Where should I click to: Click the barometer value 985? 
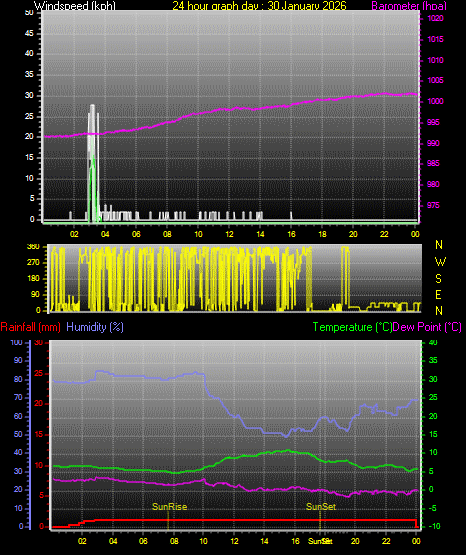pyautogui.click(x=433, y=163)
